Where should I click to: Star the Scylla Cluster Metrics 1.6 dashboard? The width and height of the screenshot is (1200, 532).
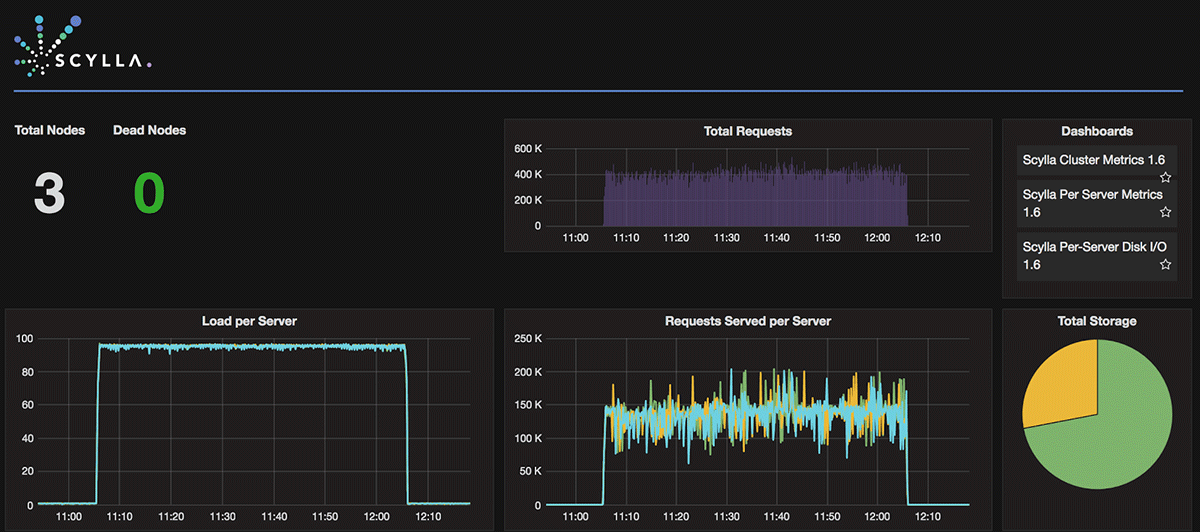click(1165, 177)
